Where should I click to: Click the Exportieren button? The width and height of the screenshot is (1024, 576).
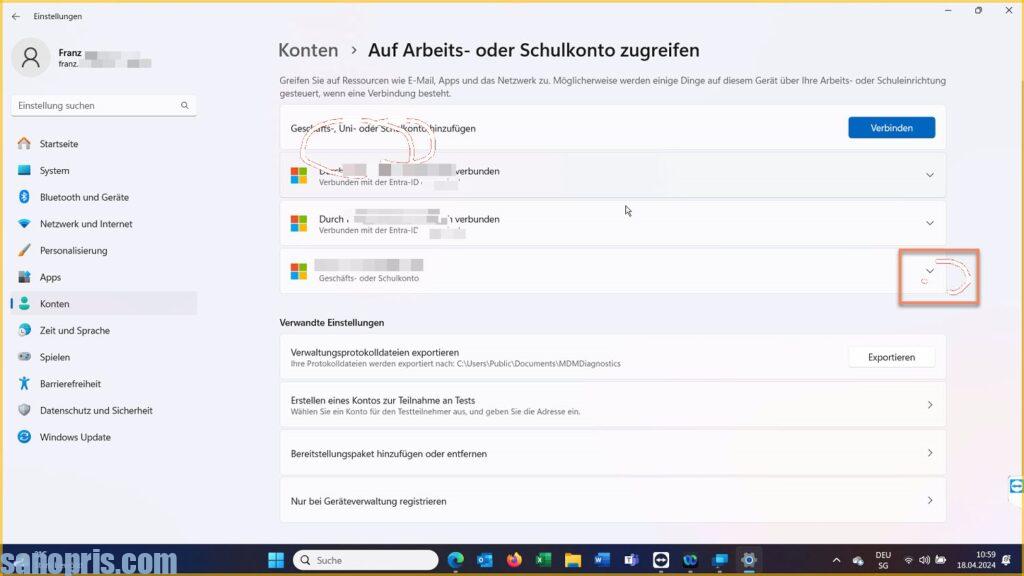pyautogui.click(x=891, y=357)
